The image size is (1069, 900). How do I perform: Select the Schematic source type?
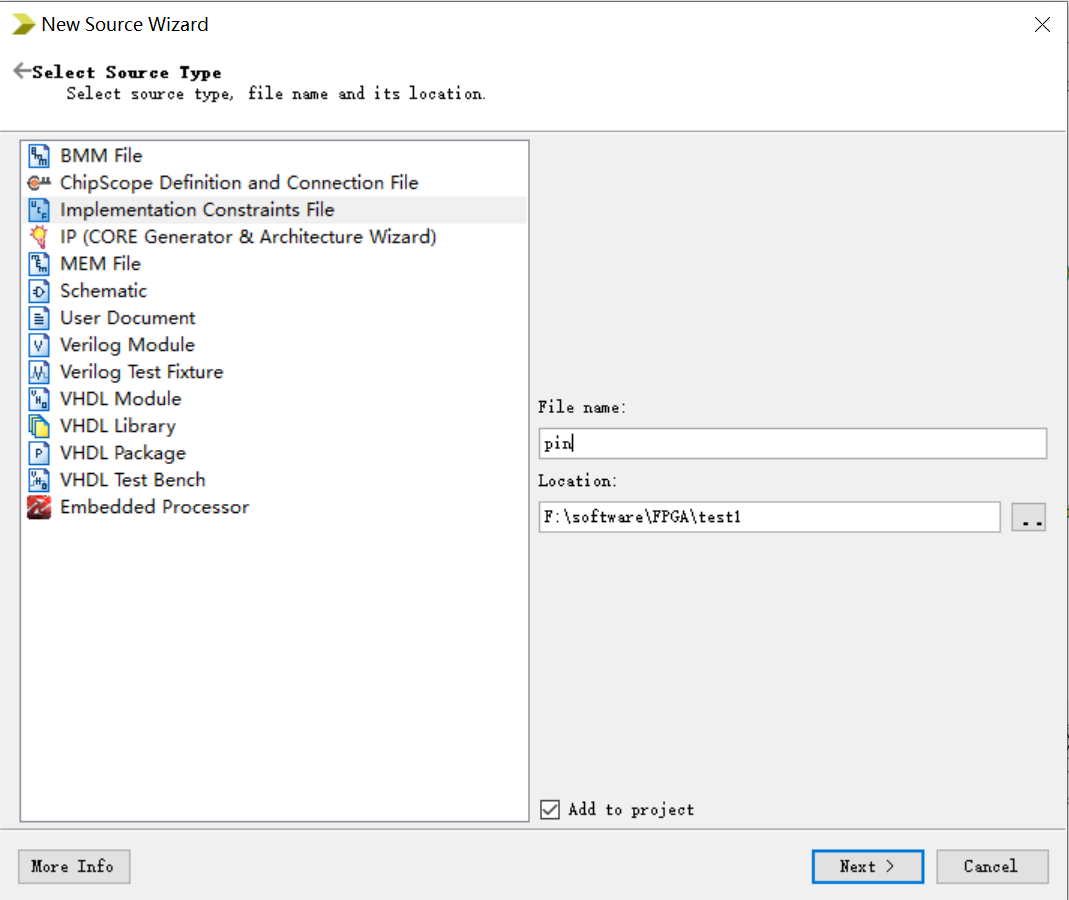pyautogui.click(x=103, y=290)
